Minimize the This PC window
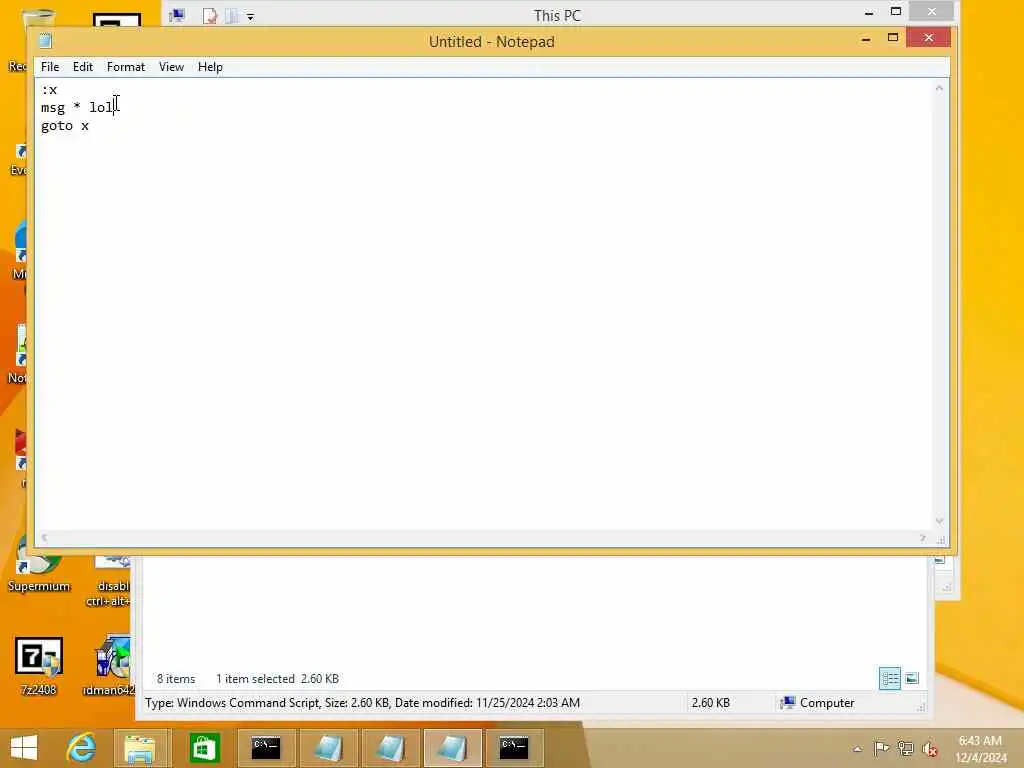 click(x=869, y=13)
